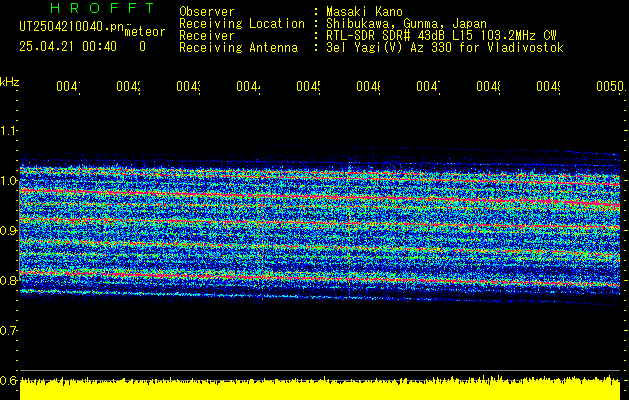This screenshot has height=400, width=629.
Task: Click the yellow signal level bar graph
Action: pyautogui.click(x=320, y=388)
